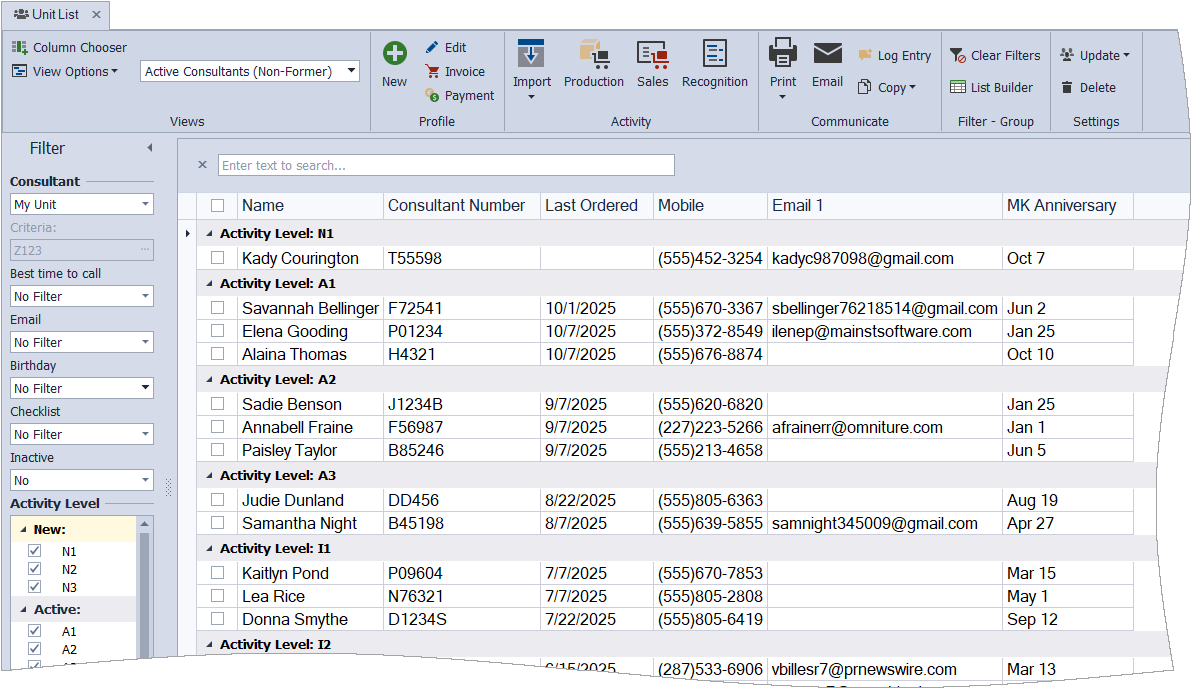
Task: Click the Log Entry button
Action: click(894, 56)
